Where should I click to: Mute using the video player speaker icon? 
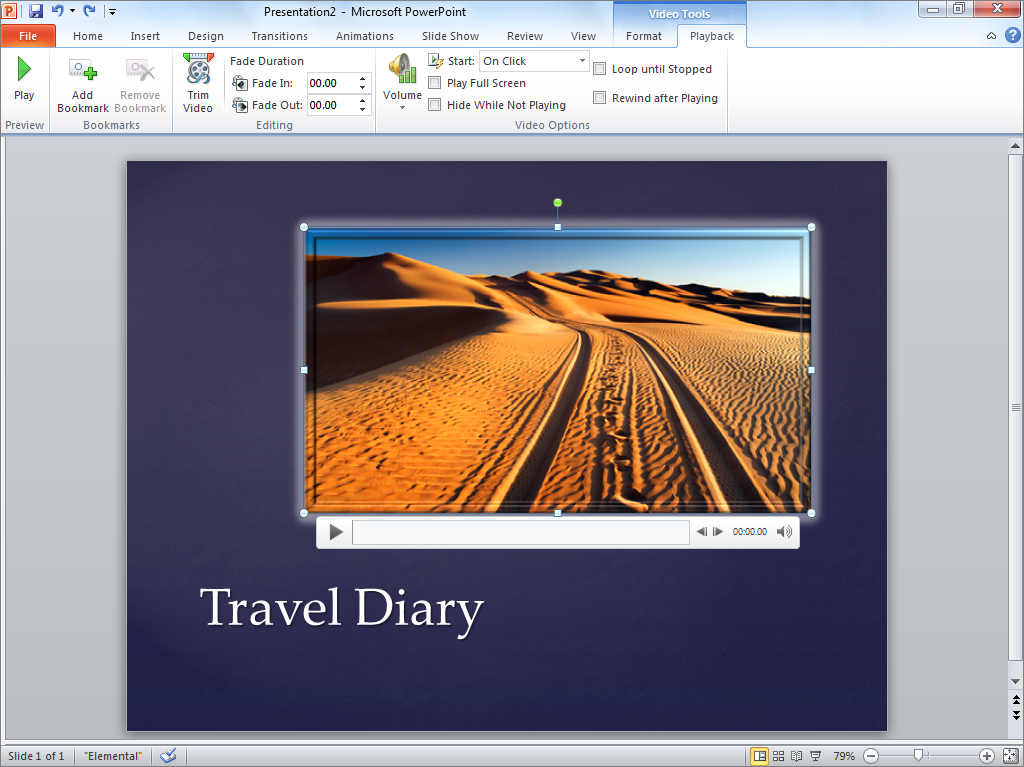[x=785, y=532]
